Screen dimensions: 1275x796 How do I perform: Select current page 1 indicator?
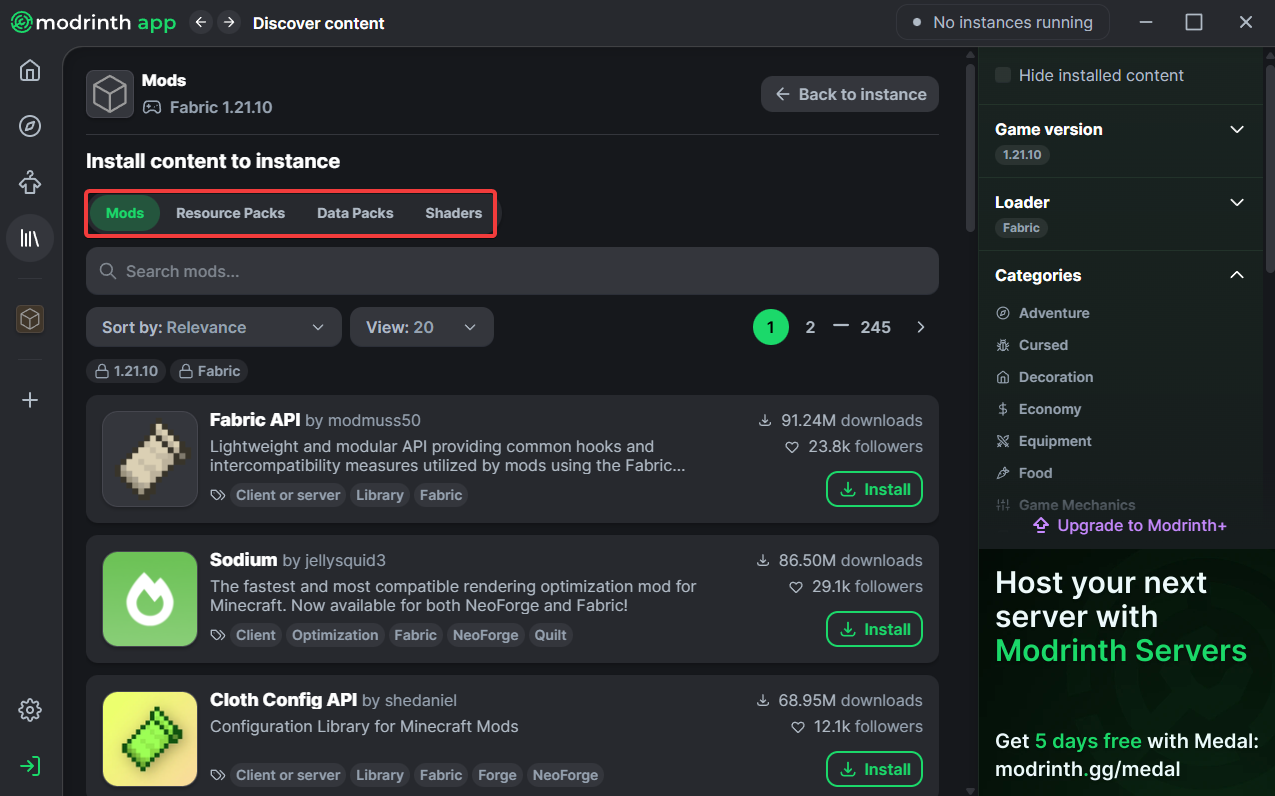coord(770,327)
